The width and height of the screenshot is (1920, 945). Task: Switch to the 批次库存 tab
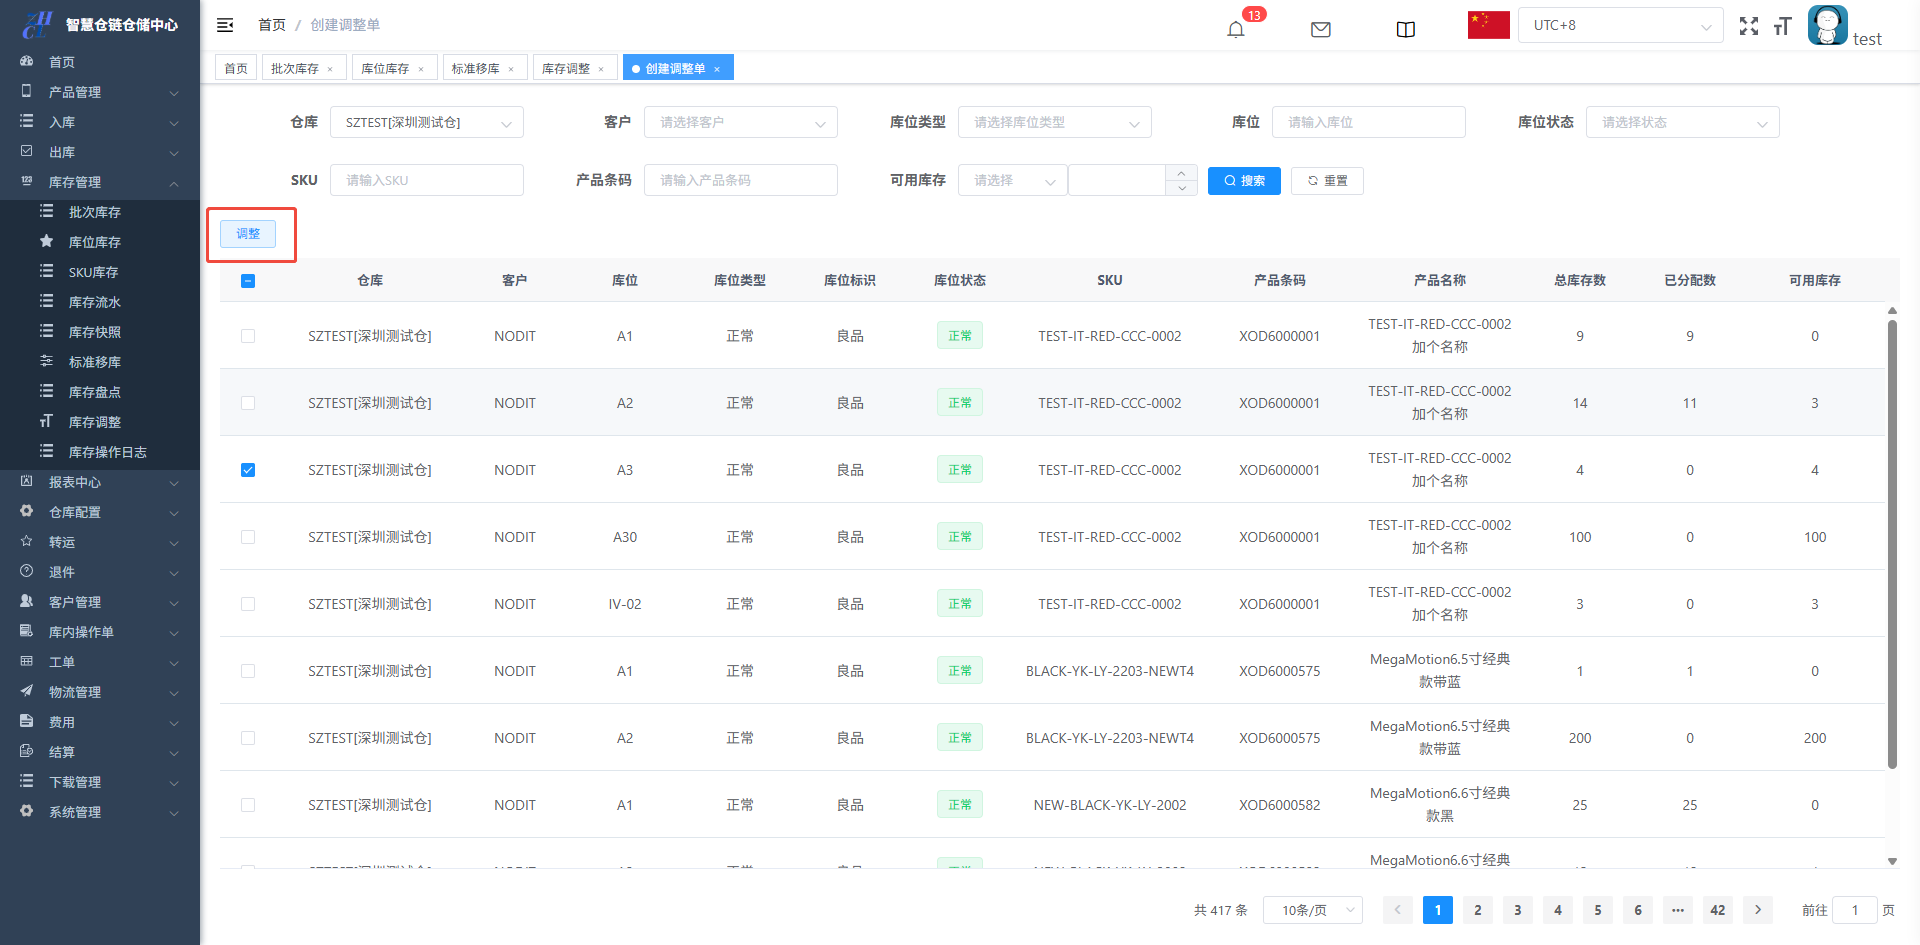[x=295, y=68]
